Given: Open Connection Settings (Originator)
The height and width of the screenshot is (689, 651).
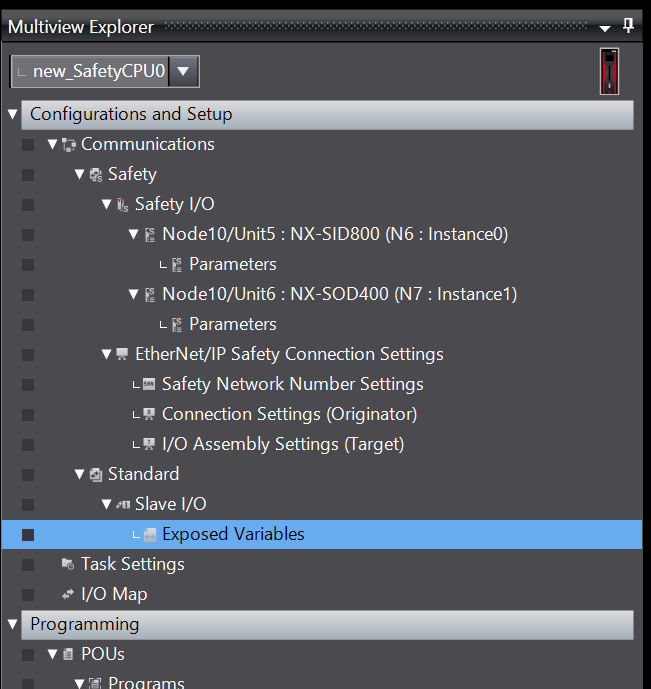Looking at the screenshot, I should coord(289,414).
